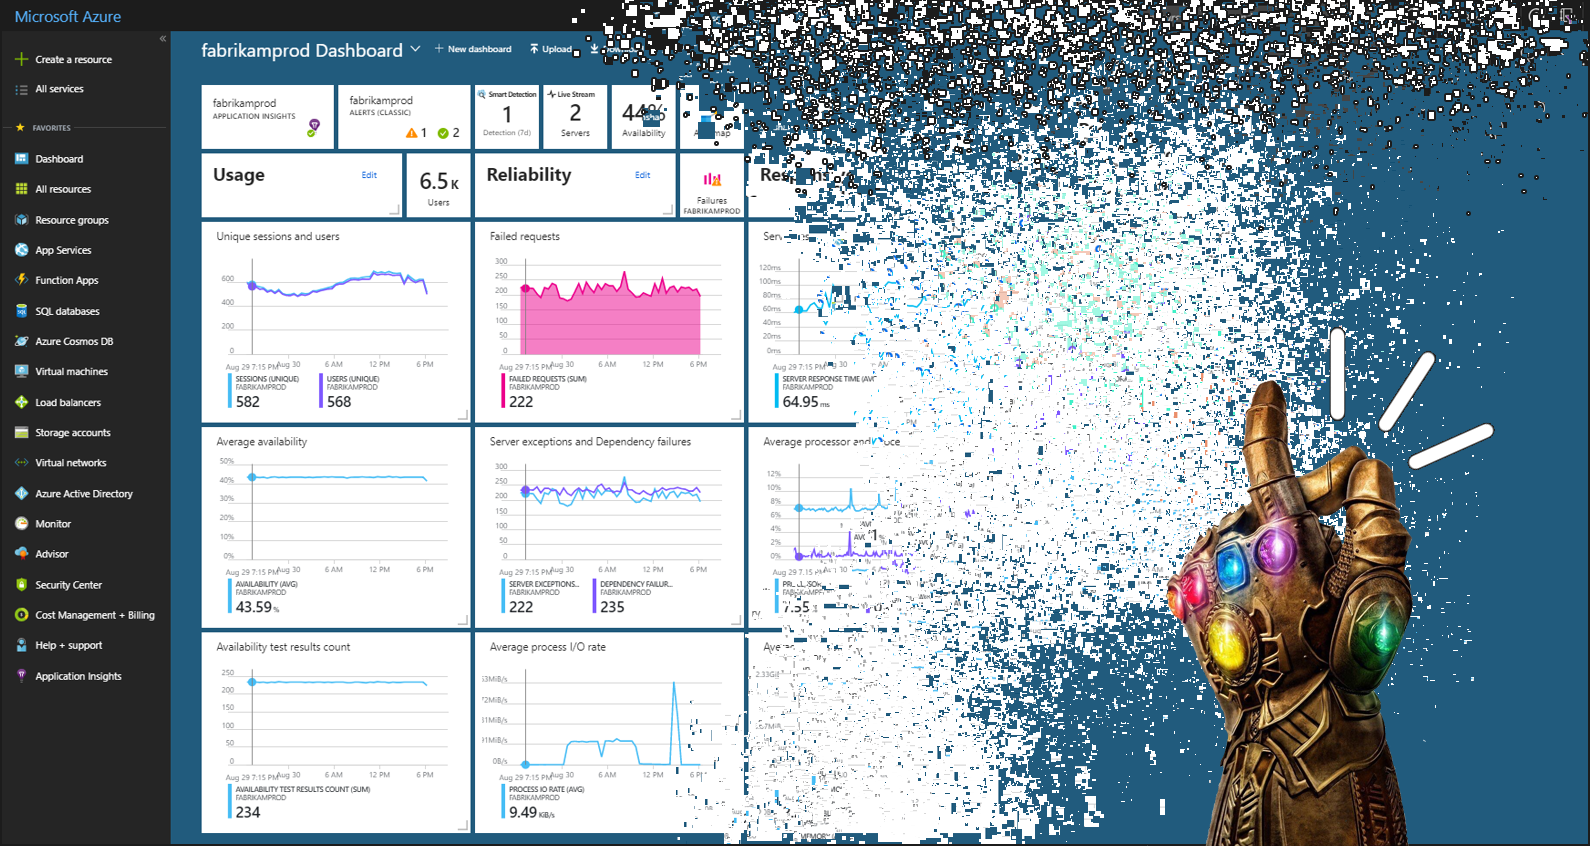The image size is (1590, 846).
Task: Click the Monitor gauge icon
Action: 21,523
